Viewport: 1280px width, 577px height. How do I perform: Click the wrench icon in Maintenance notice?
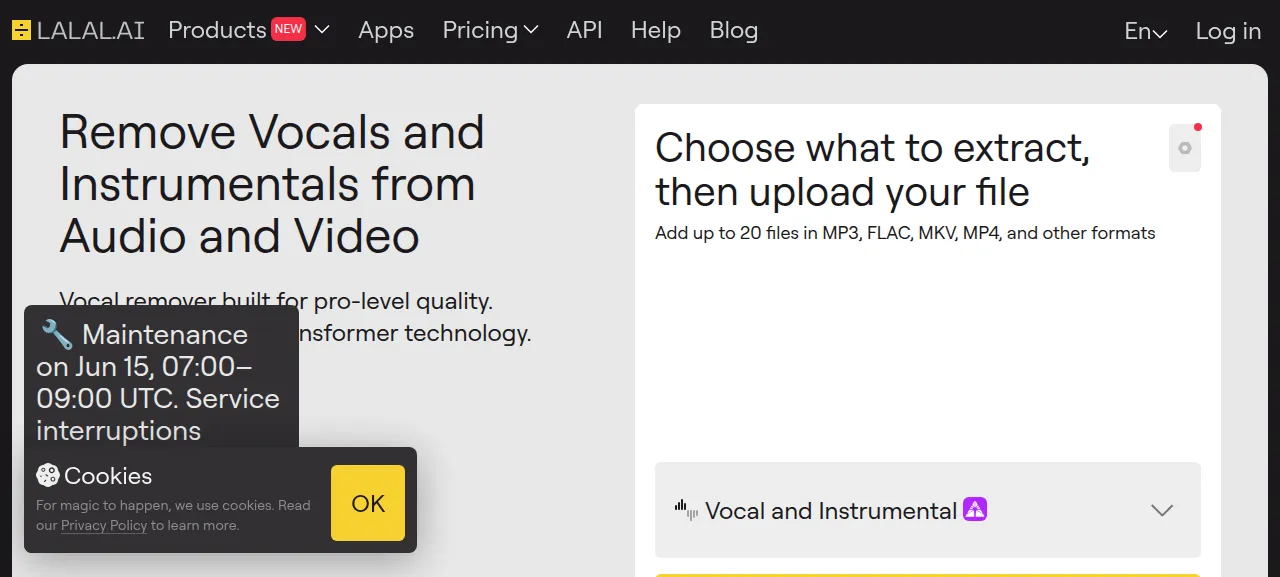tap(57, 333)
